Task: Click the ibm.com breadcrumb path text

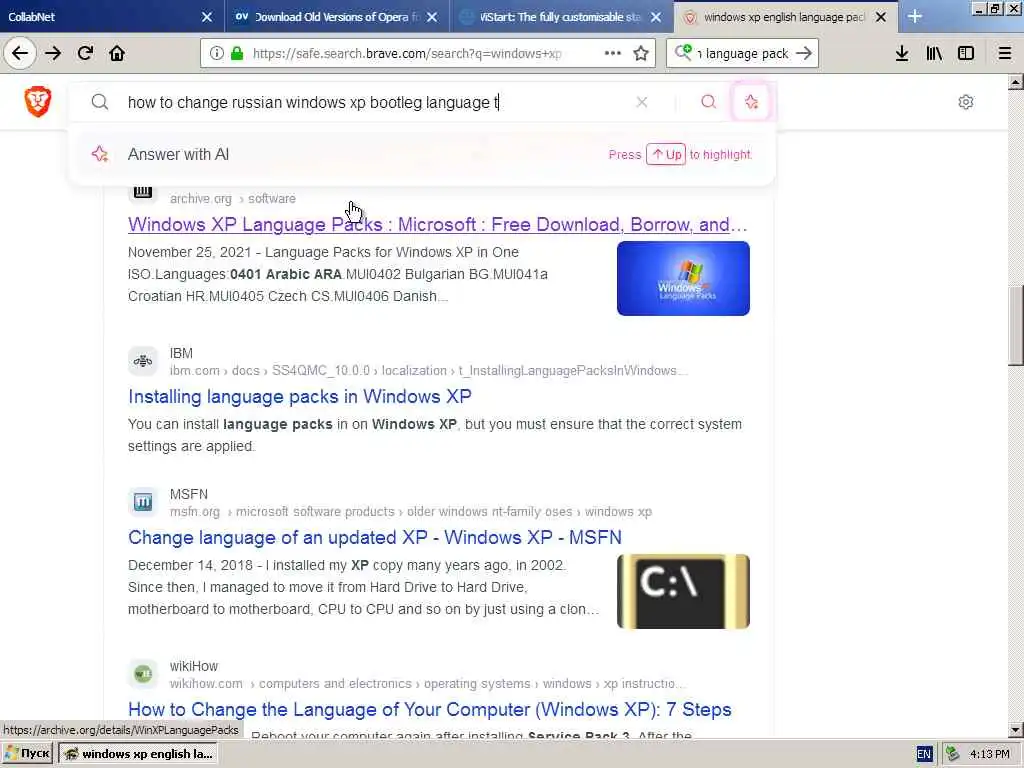Action: [x=428, y=371]
